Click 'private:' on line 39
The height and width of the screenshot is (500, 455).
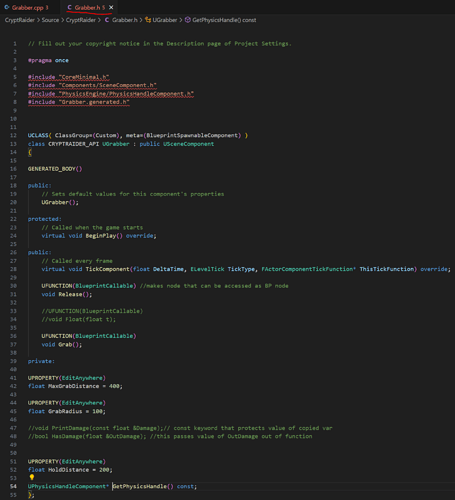pyautogui.click(x=41, y=361)
